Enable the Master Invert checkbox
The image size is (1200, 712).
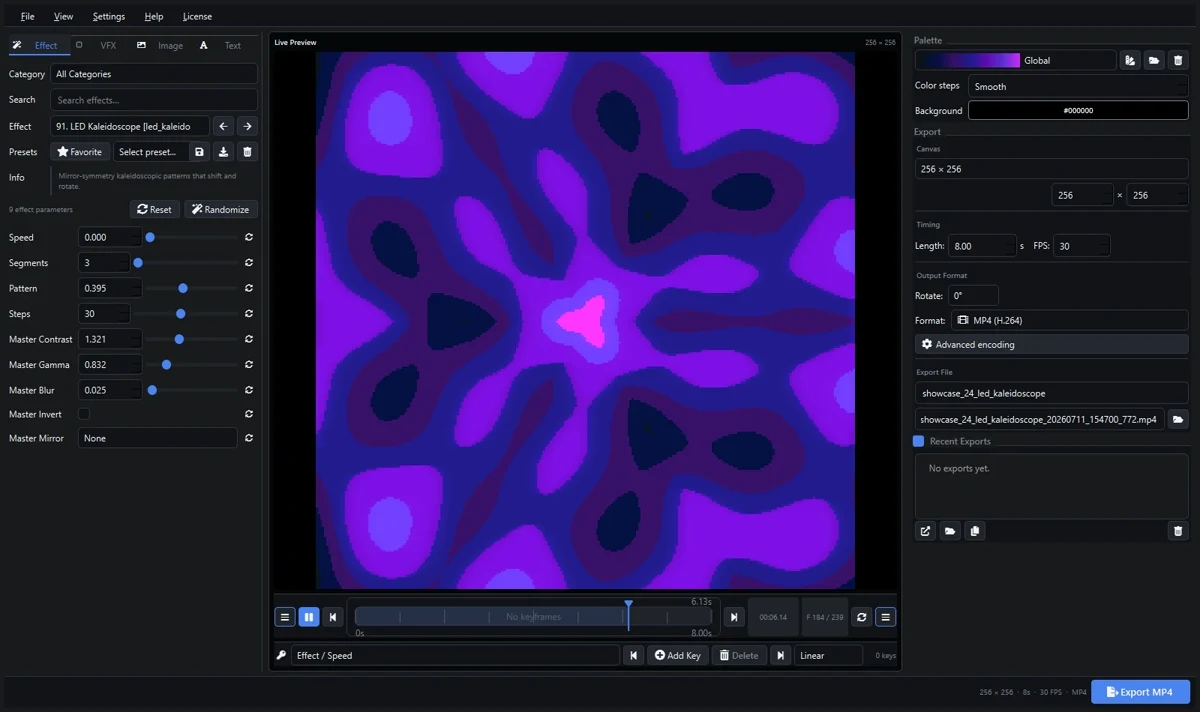[x=84, y=414]
